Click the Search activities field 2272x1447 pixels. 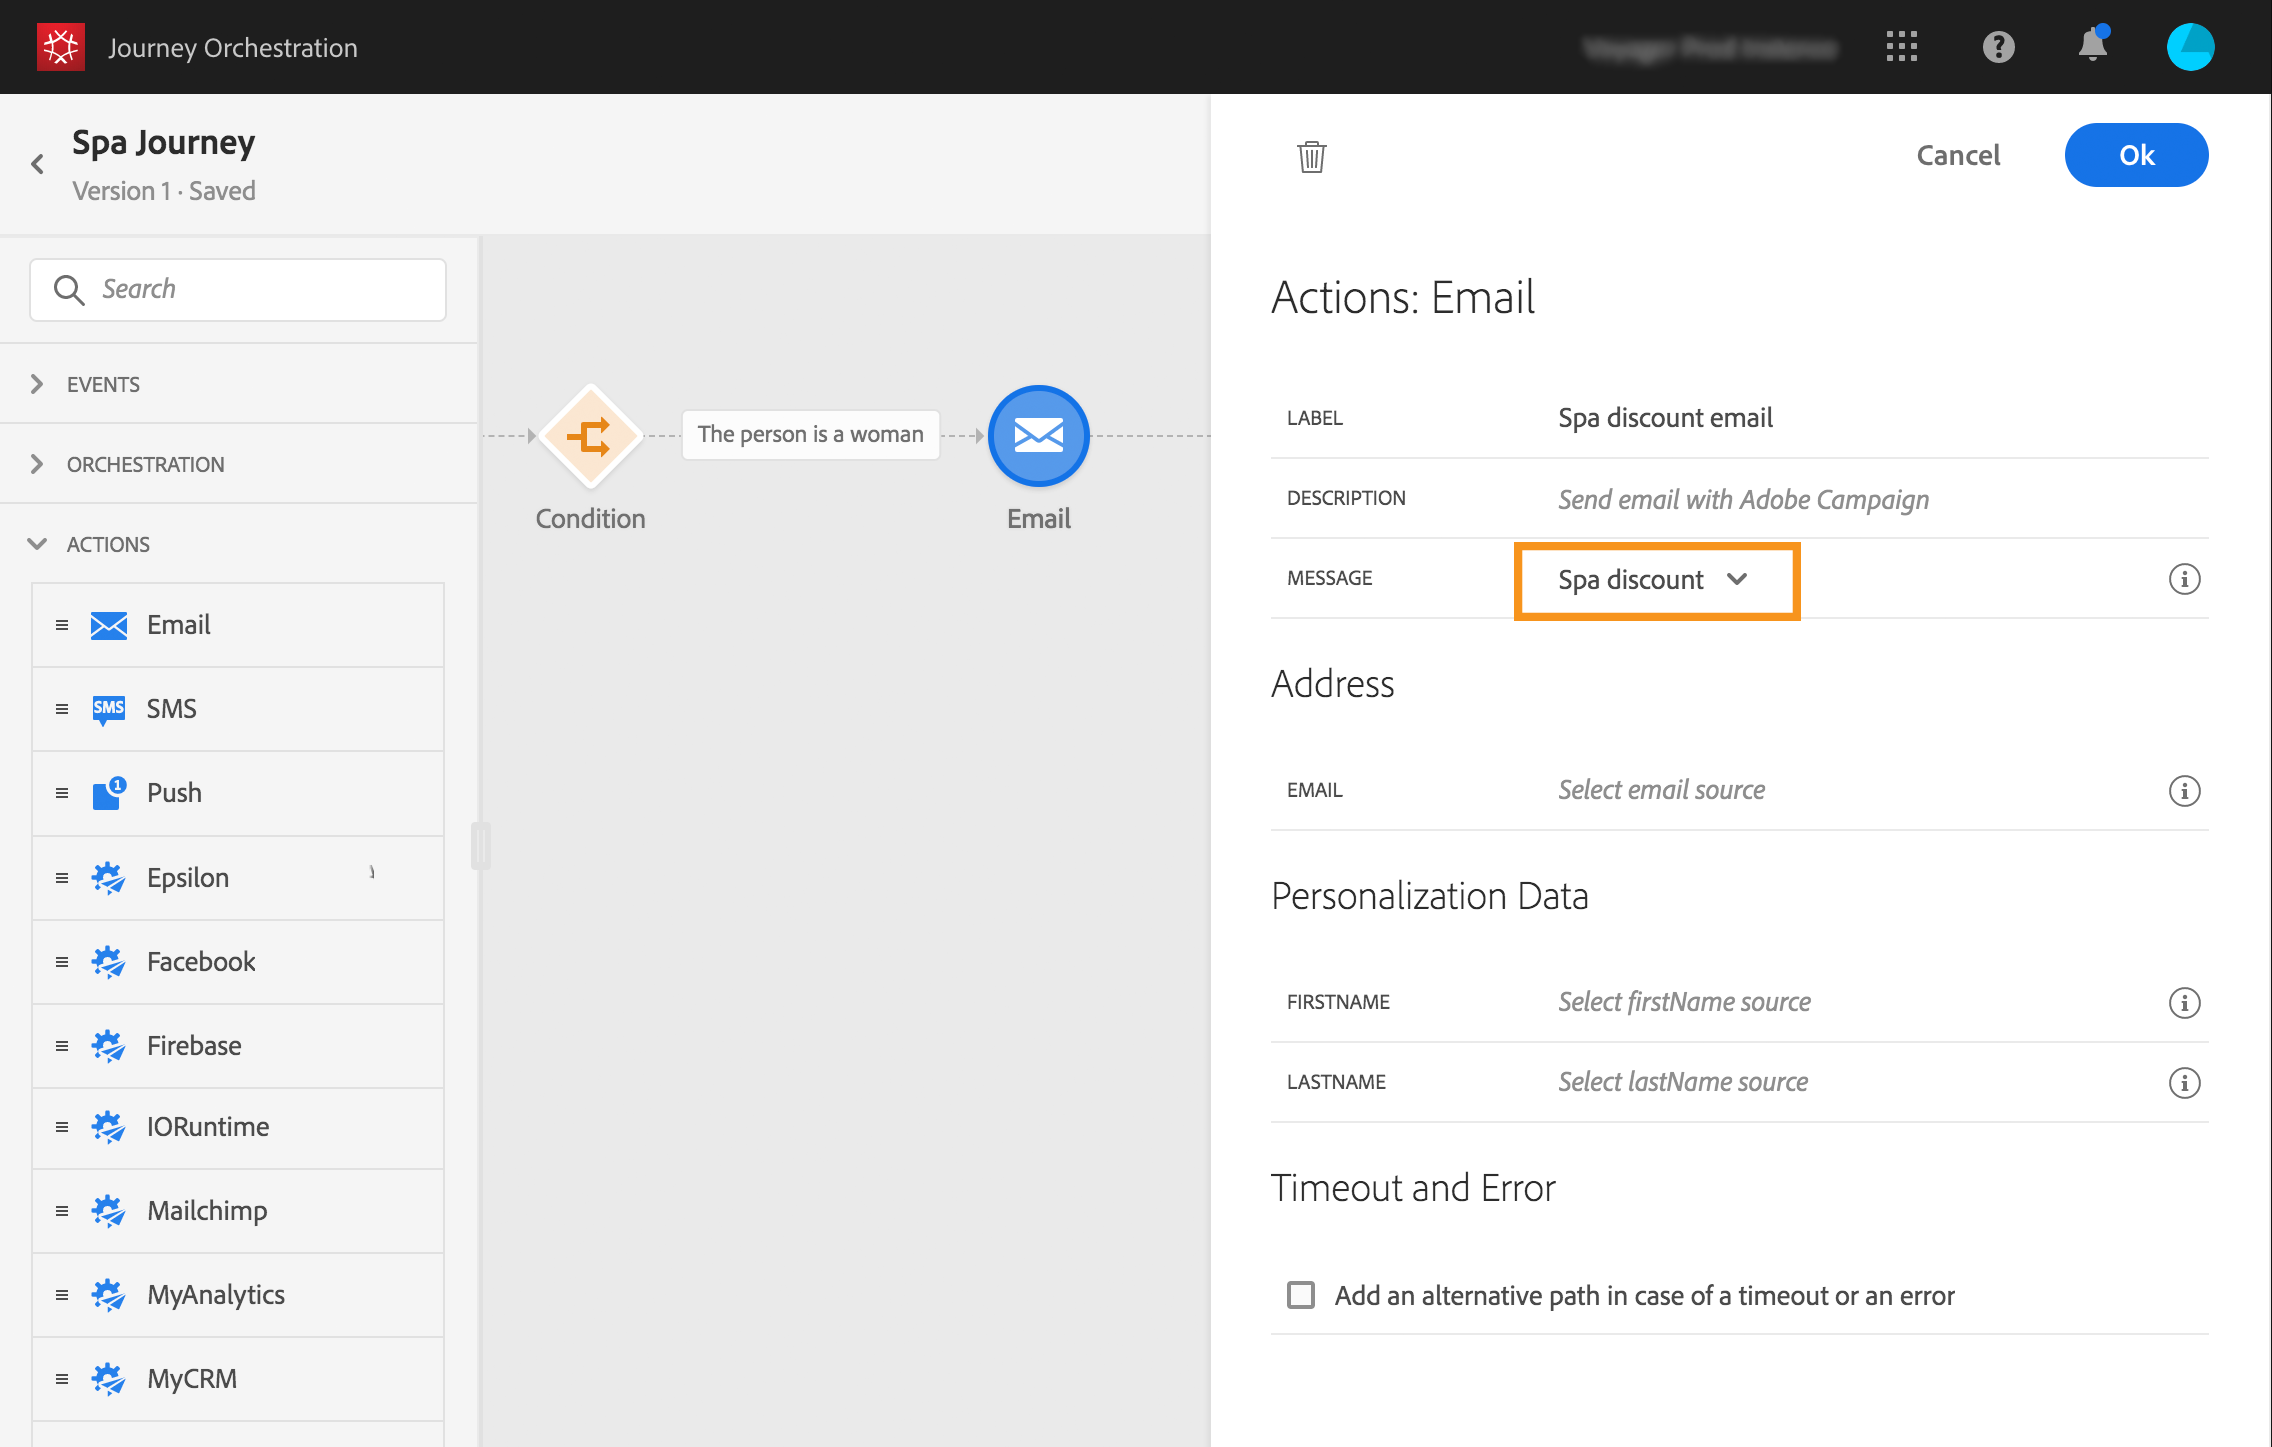(238, 289)
